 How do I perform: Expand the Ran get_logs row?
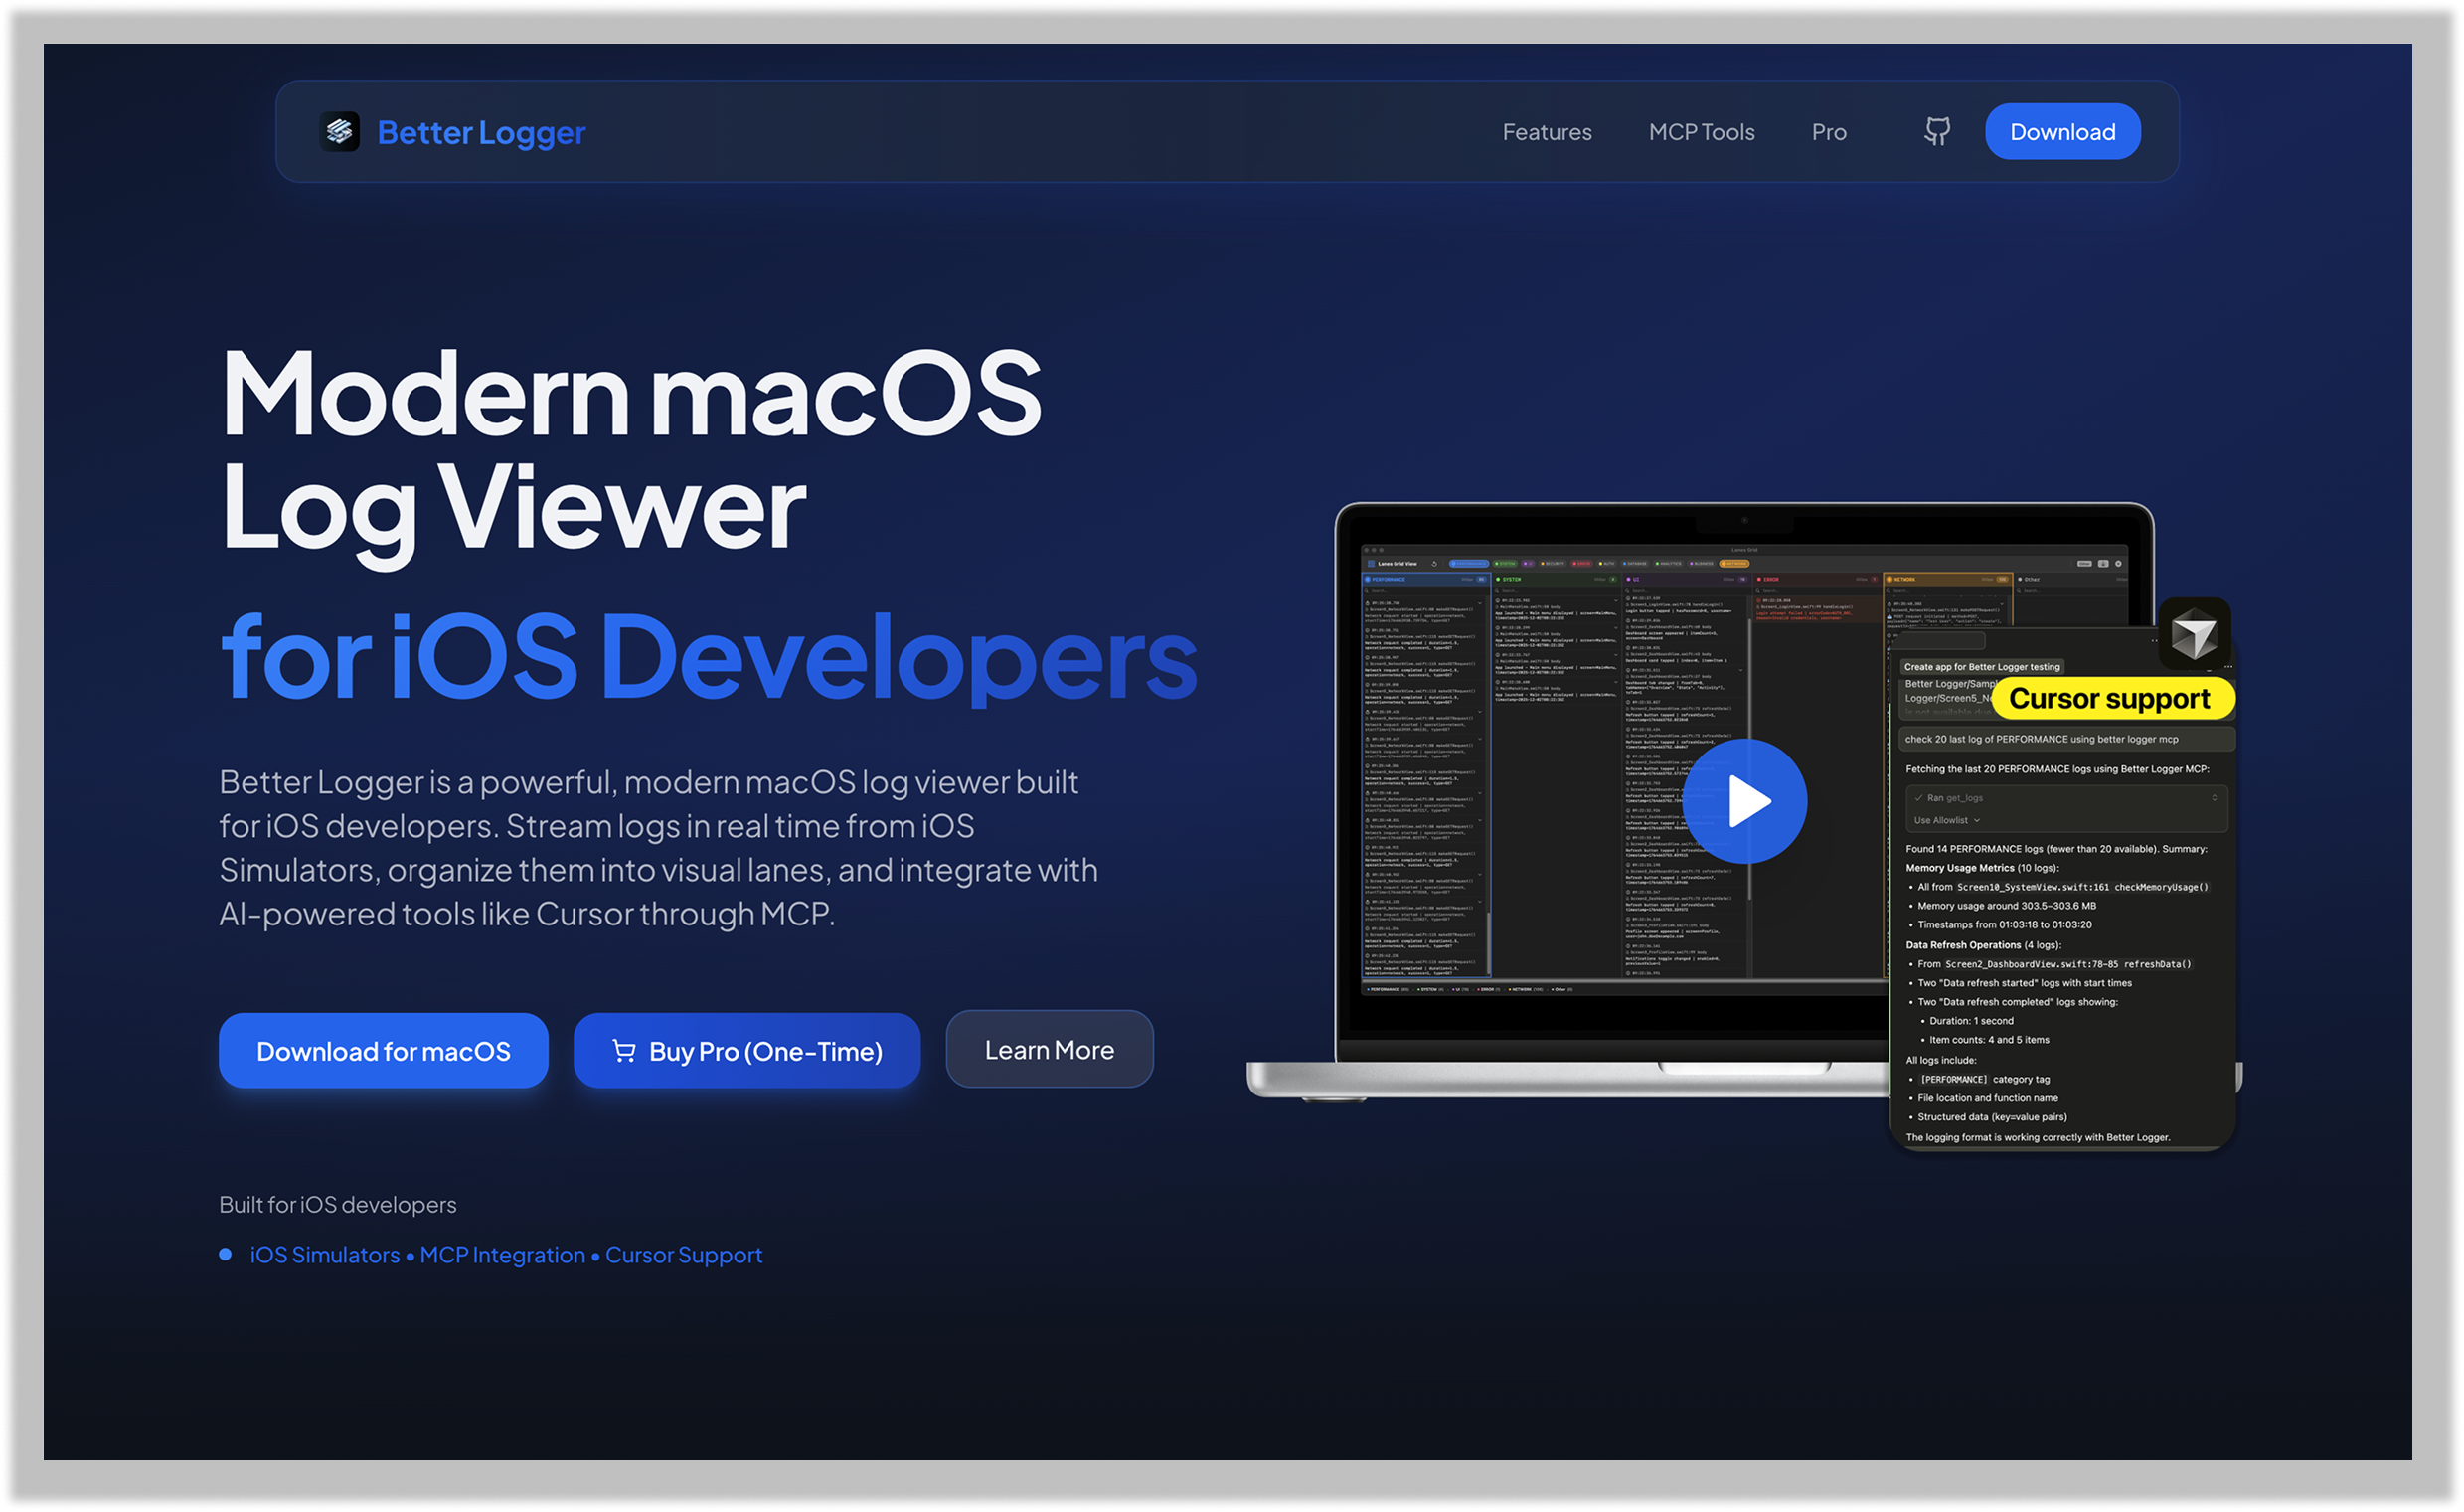[1954, 798]
